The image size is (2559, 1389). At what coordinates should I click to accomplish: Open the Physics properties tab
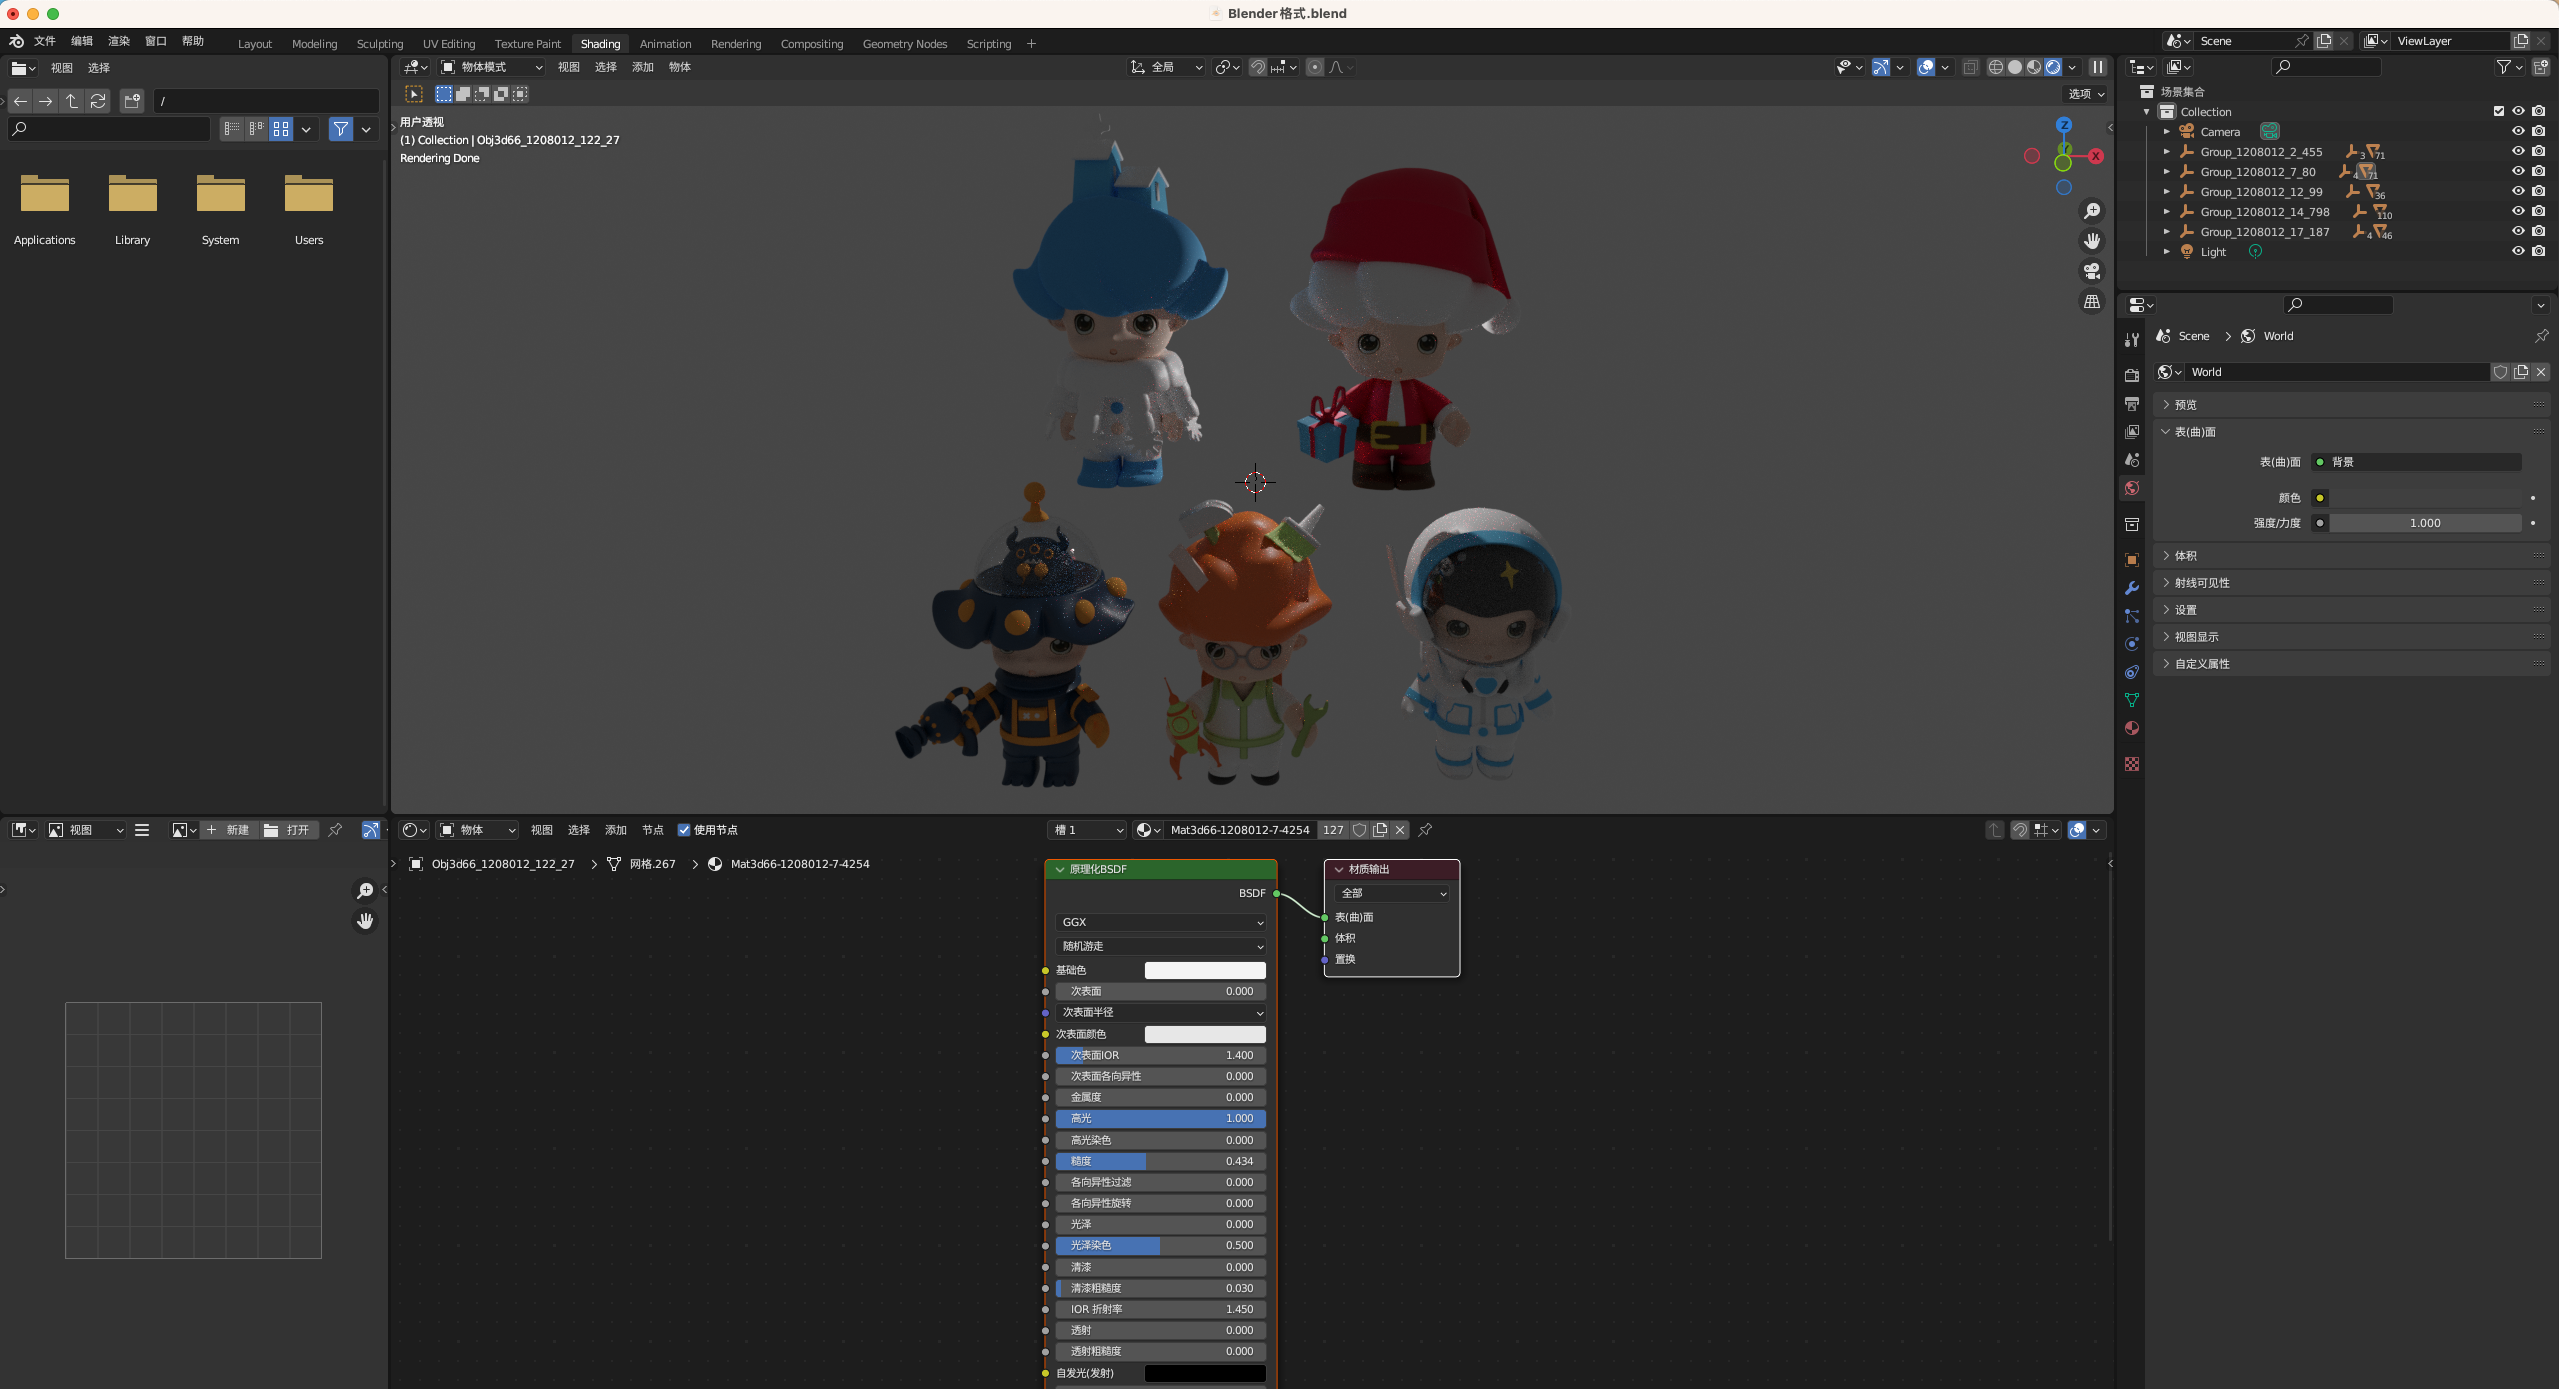[2131, 644]
